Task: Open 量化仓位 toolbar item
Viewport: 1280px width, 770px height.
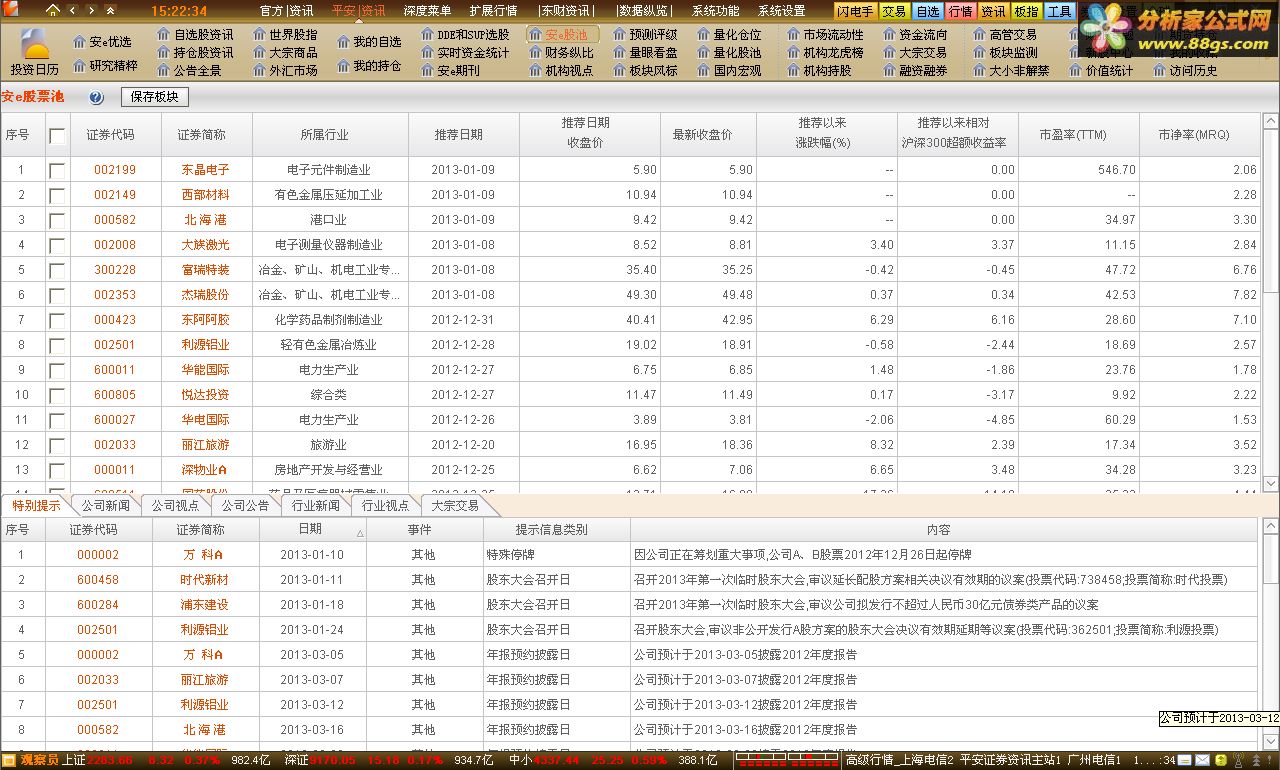Action: tap(729, 35)
